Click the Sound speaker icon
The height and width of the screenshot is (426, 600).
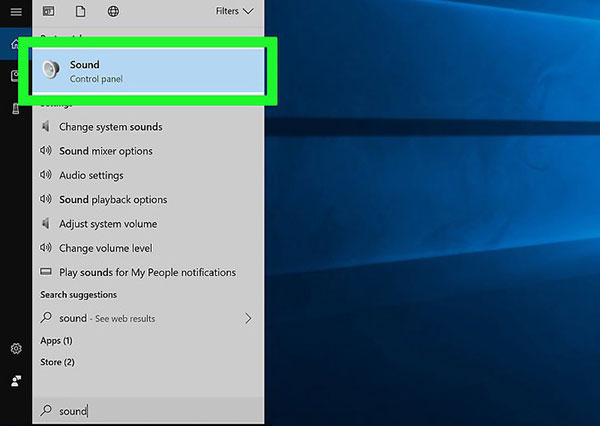pos(51,69)
